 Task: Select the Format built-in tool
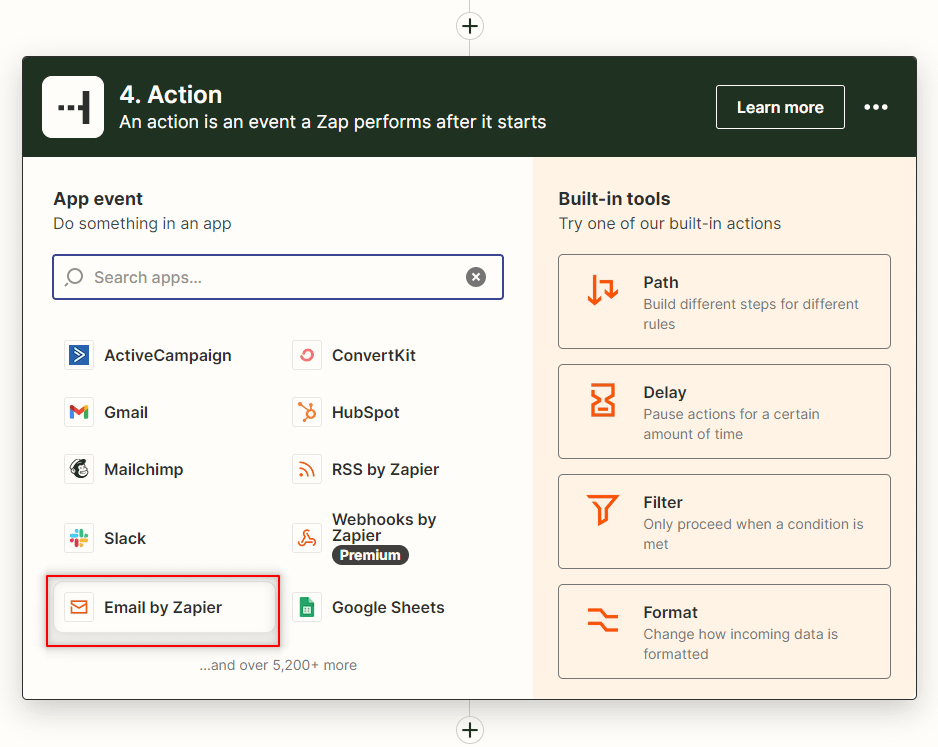724,631
